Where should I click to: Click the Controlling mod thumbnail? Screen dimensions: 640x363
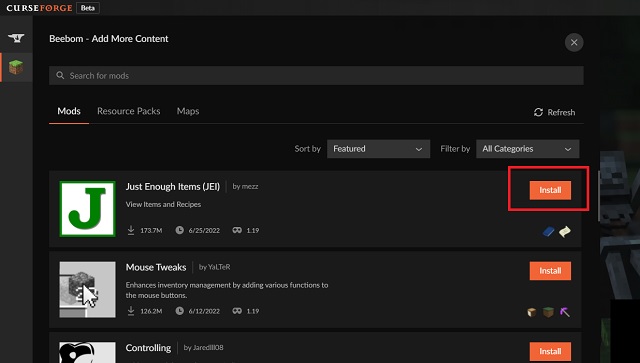(87, 352)
